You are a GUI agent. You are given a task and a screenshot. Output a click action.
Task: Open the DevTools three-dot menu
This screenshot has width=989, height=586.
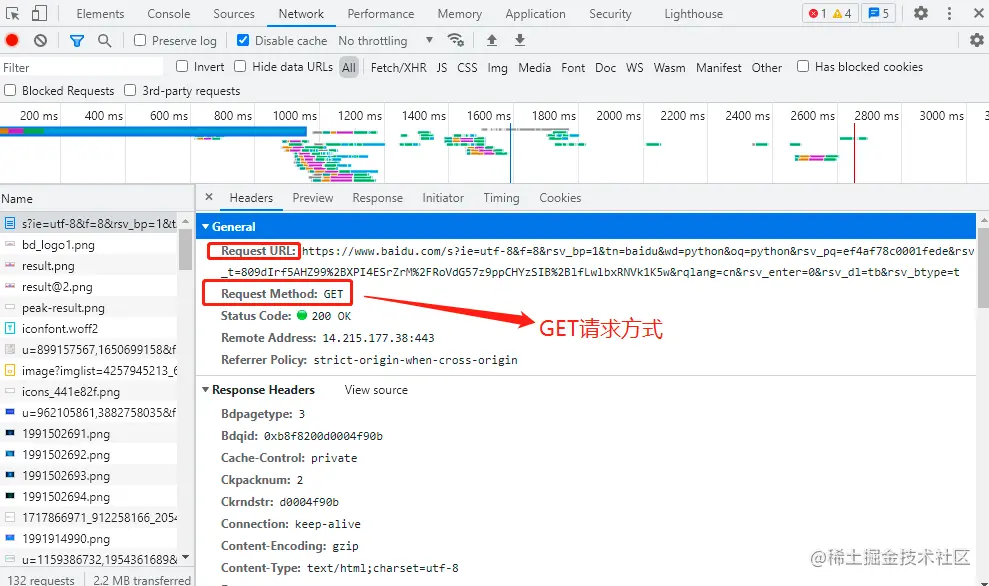pos(949,13)
